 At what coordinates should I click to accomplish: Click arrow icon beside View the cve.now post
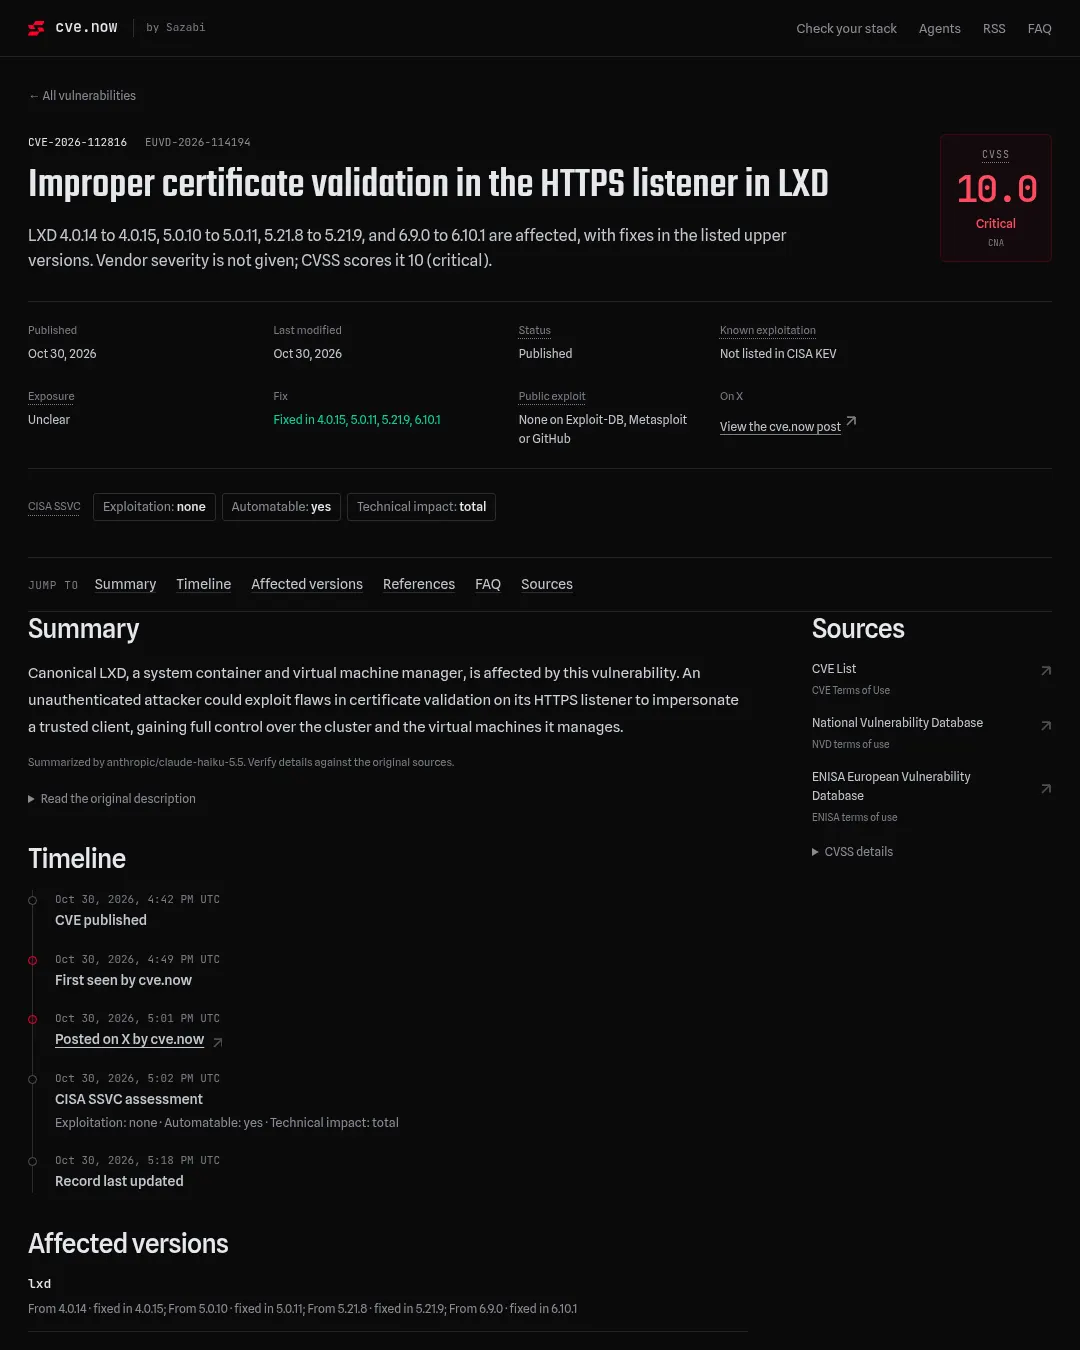(851, 421)
